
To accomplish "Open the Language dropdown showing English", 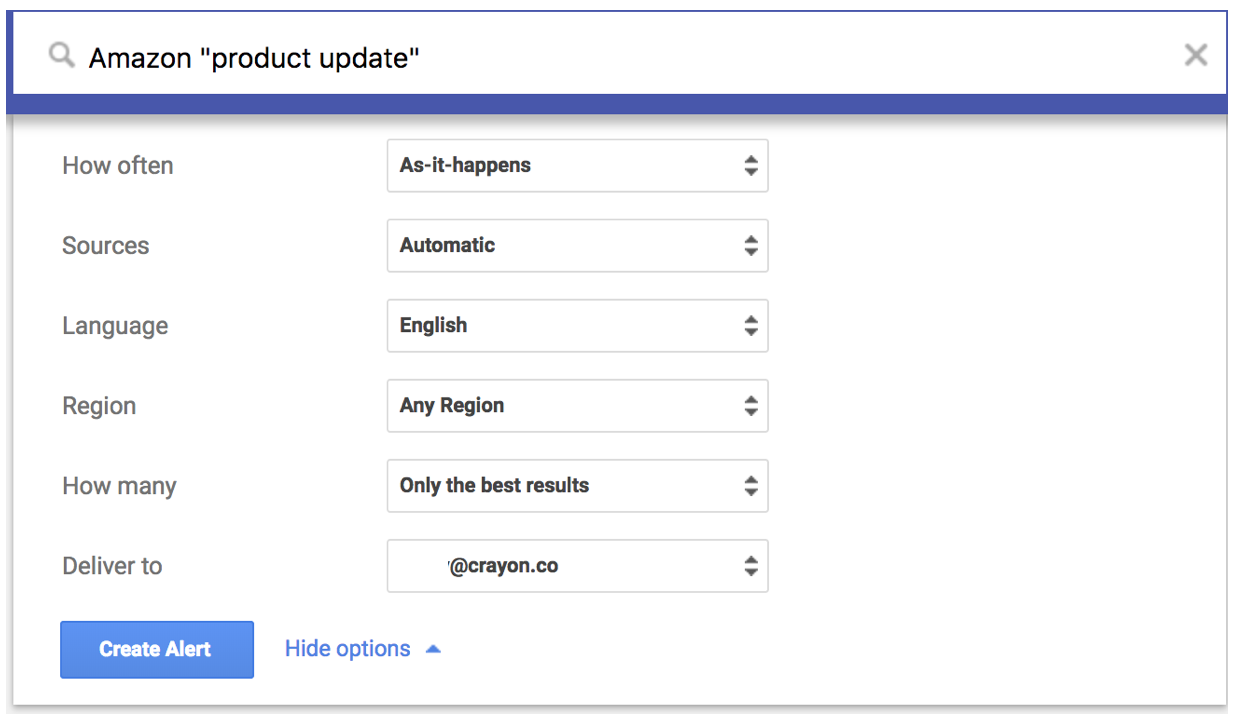I will point(577,326).
